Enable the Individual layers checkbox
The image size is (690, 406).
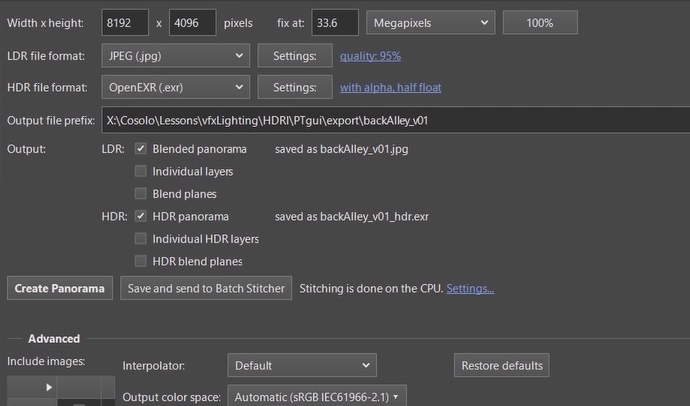[140, 171]
